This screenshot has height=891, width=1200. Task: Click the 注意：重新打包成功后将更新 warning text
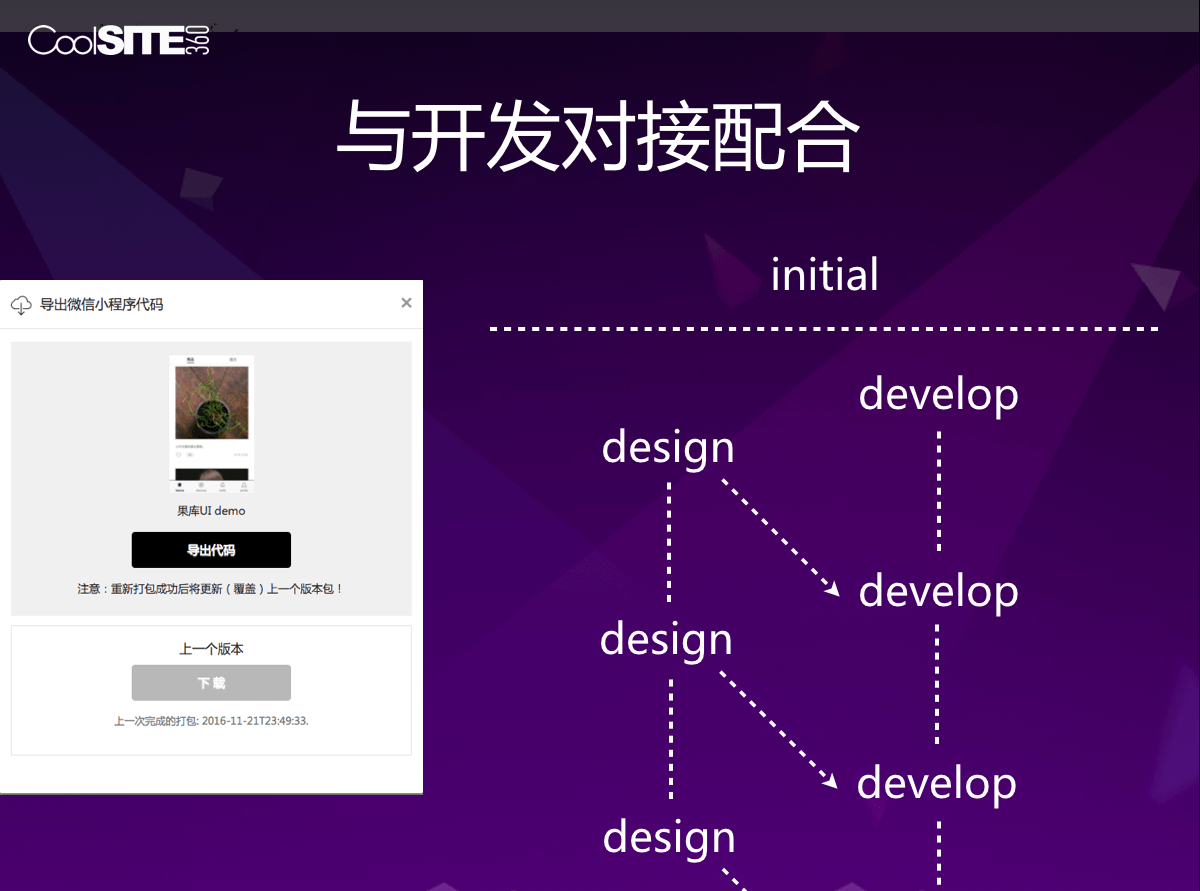tap(211, 590)
